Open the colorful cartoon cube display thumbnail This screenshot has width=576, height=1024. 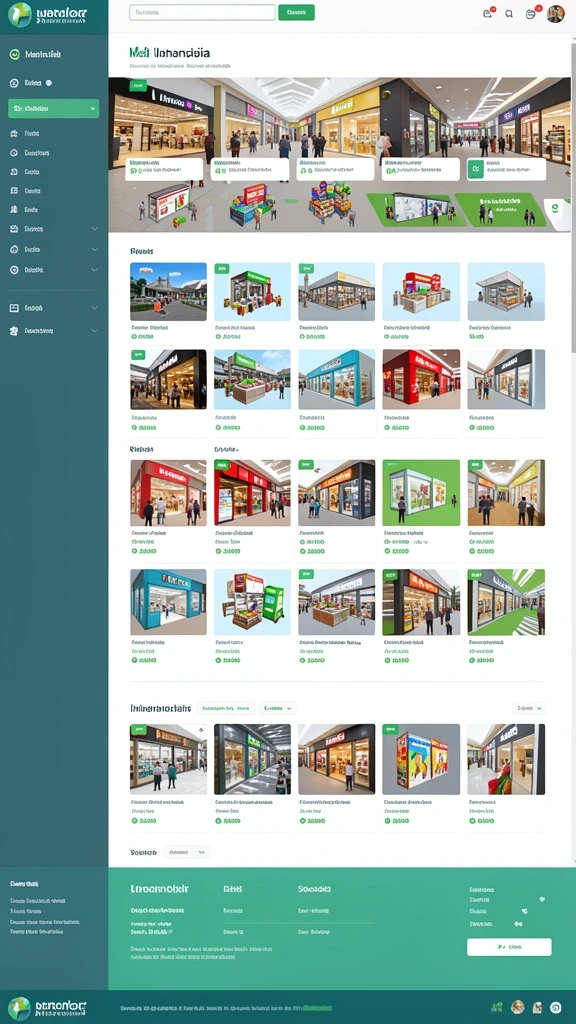[421, 759]
